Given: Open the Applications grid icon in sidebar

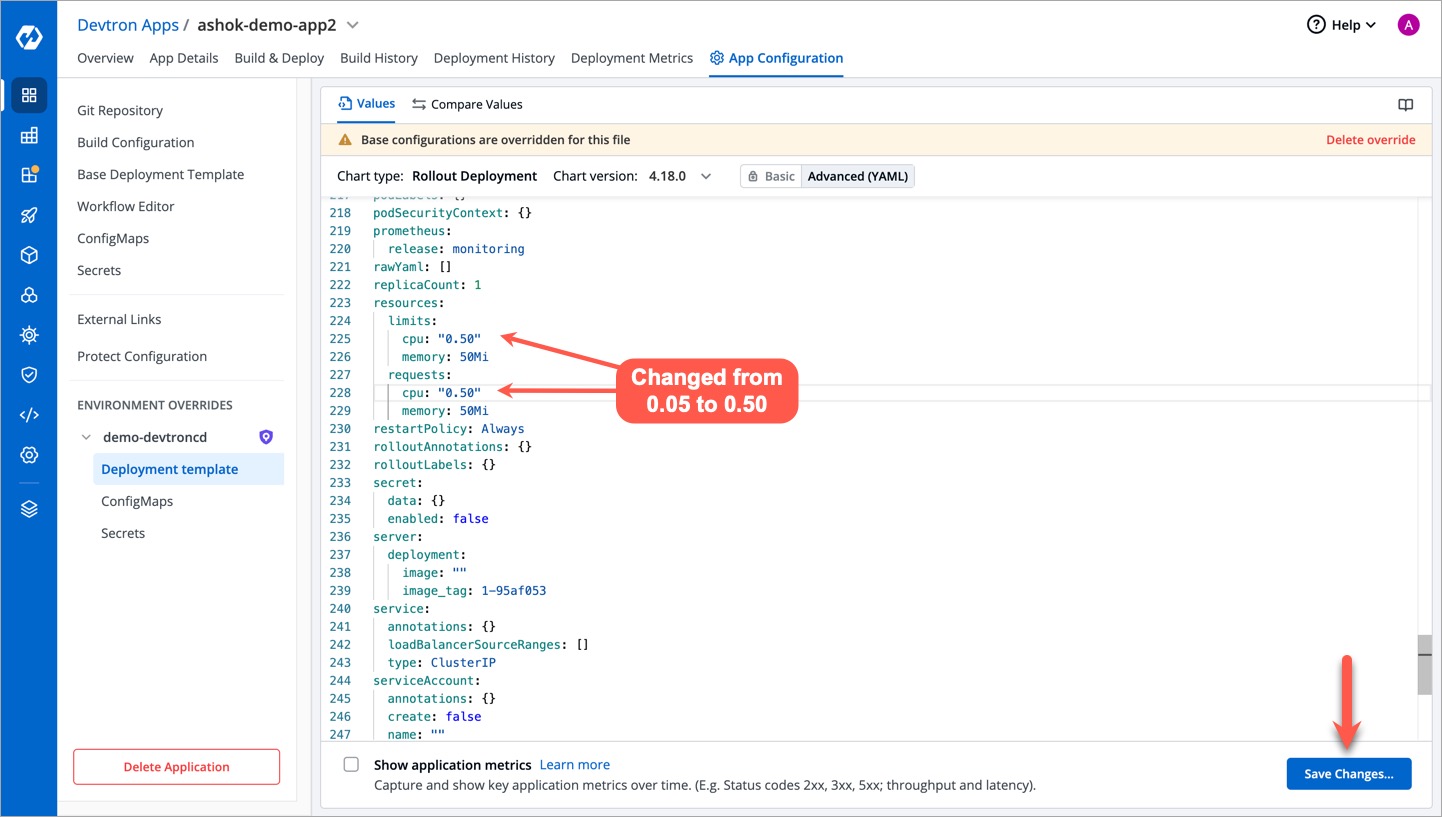Looking at the screenshot, I should tap(29, 95).
